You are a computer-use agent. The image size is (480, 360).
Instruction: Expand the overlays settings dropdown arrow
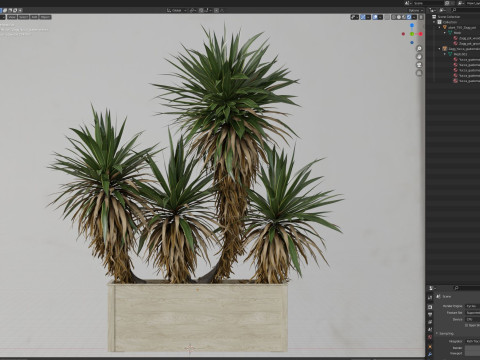click(x=380, y=17)
